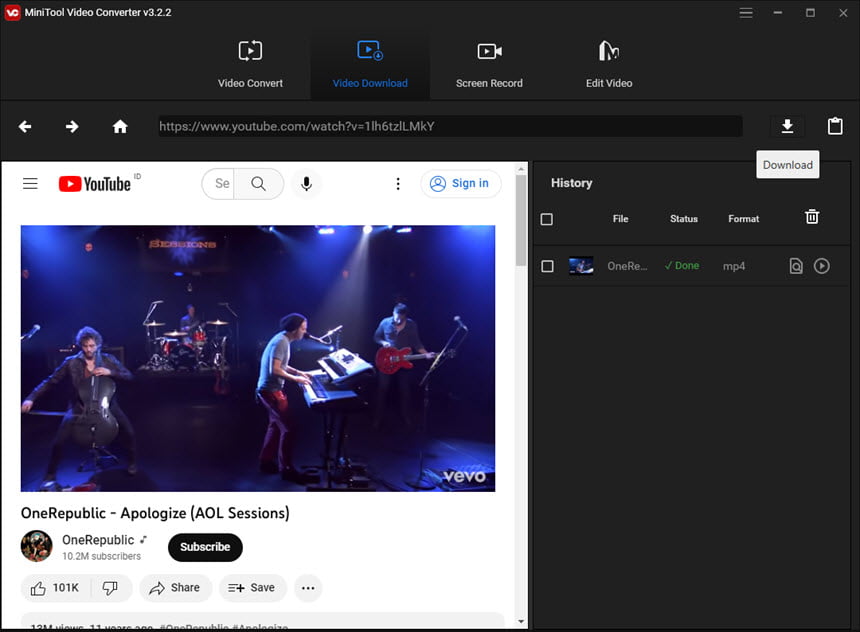Open the YouTube guide hamburger menu

pos(30,183)
